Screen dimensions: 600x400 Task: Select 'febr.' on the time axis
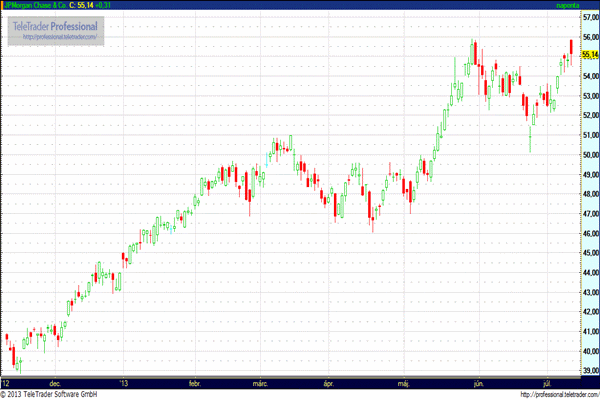[x=195, y=383]
